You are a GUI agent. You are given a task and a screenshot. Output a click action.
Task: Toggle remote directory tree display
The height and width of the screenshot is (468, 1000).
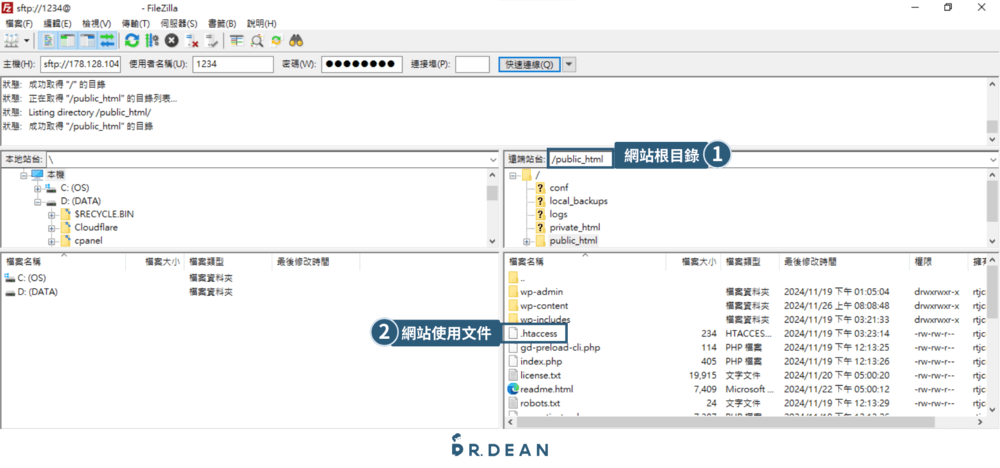click(87, 41)
